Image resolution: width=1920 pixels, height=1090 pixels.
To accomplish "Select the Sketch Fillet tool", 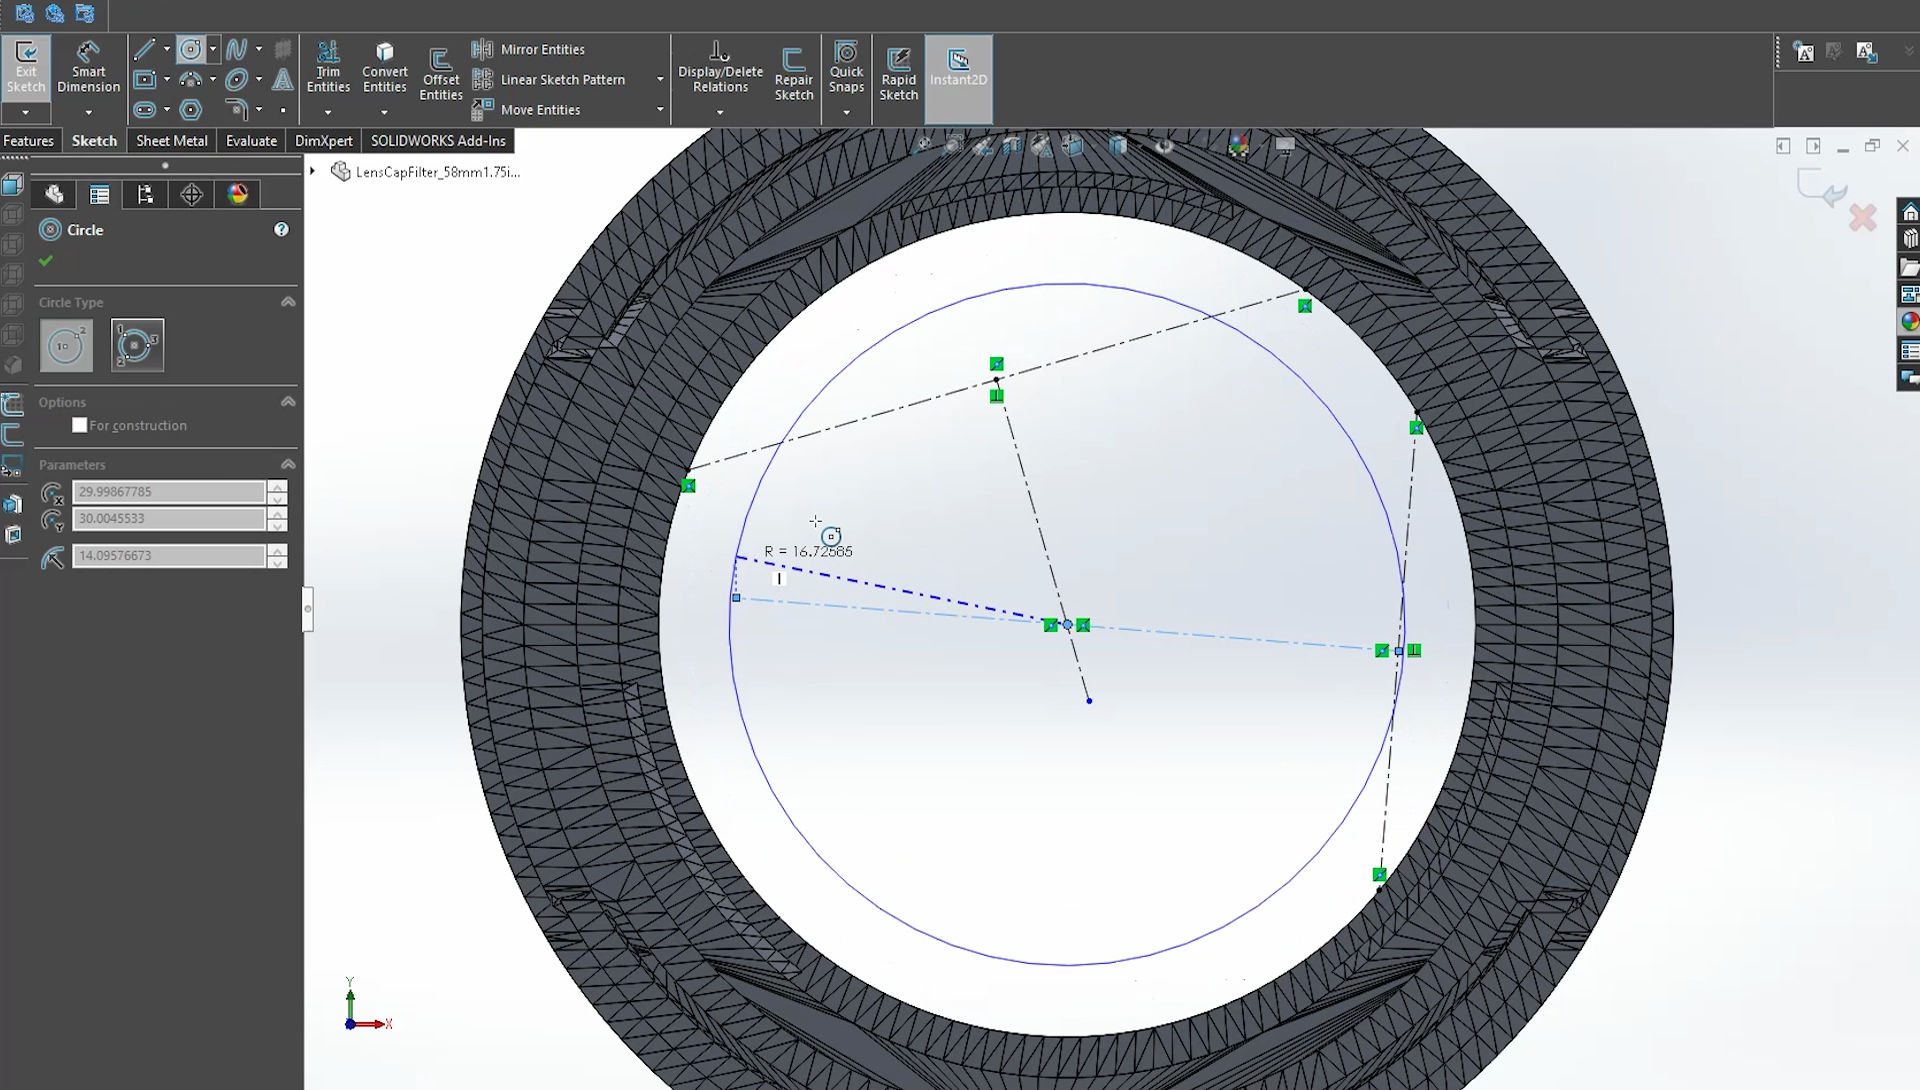I will coord(236,110).
